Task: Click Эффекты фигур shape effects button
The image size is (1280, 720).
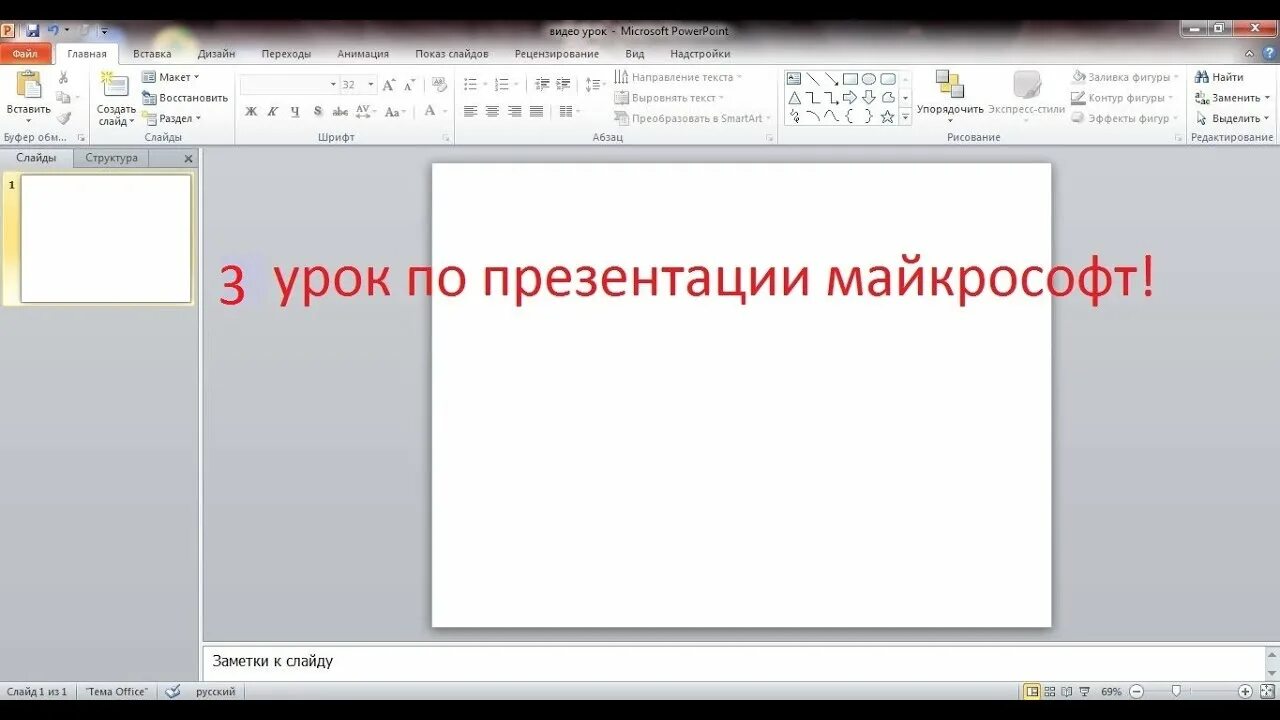Action: [x=1125, y=118]
